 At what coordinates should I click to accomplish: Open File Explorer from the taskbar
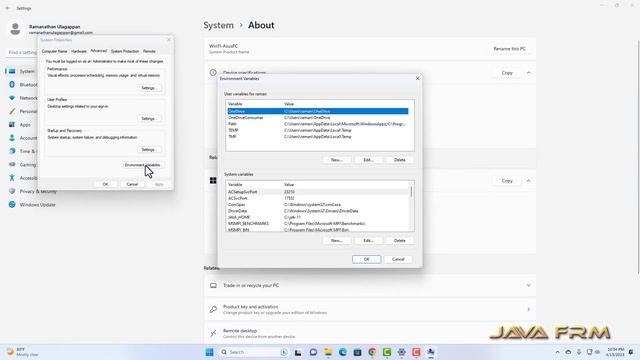(328, 352)
